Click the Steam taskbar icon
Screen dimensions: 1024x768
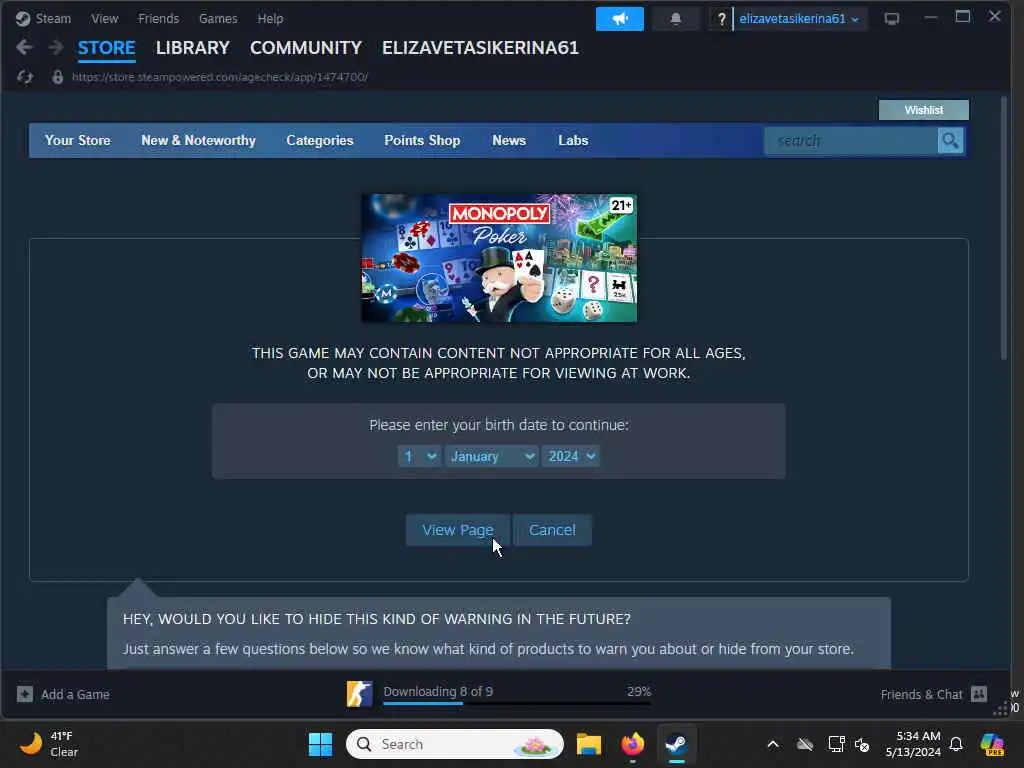pyautogui.click(x=677, y=744)
